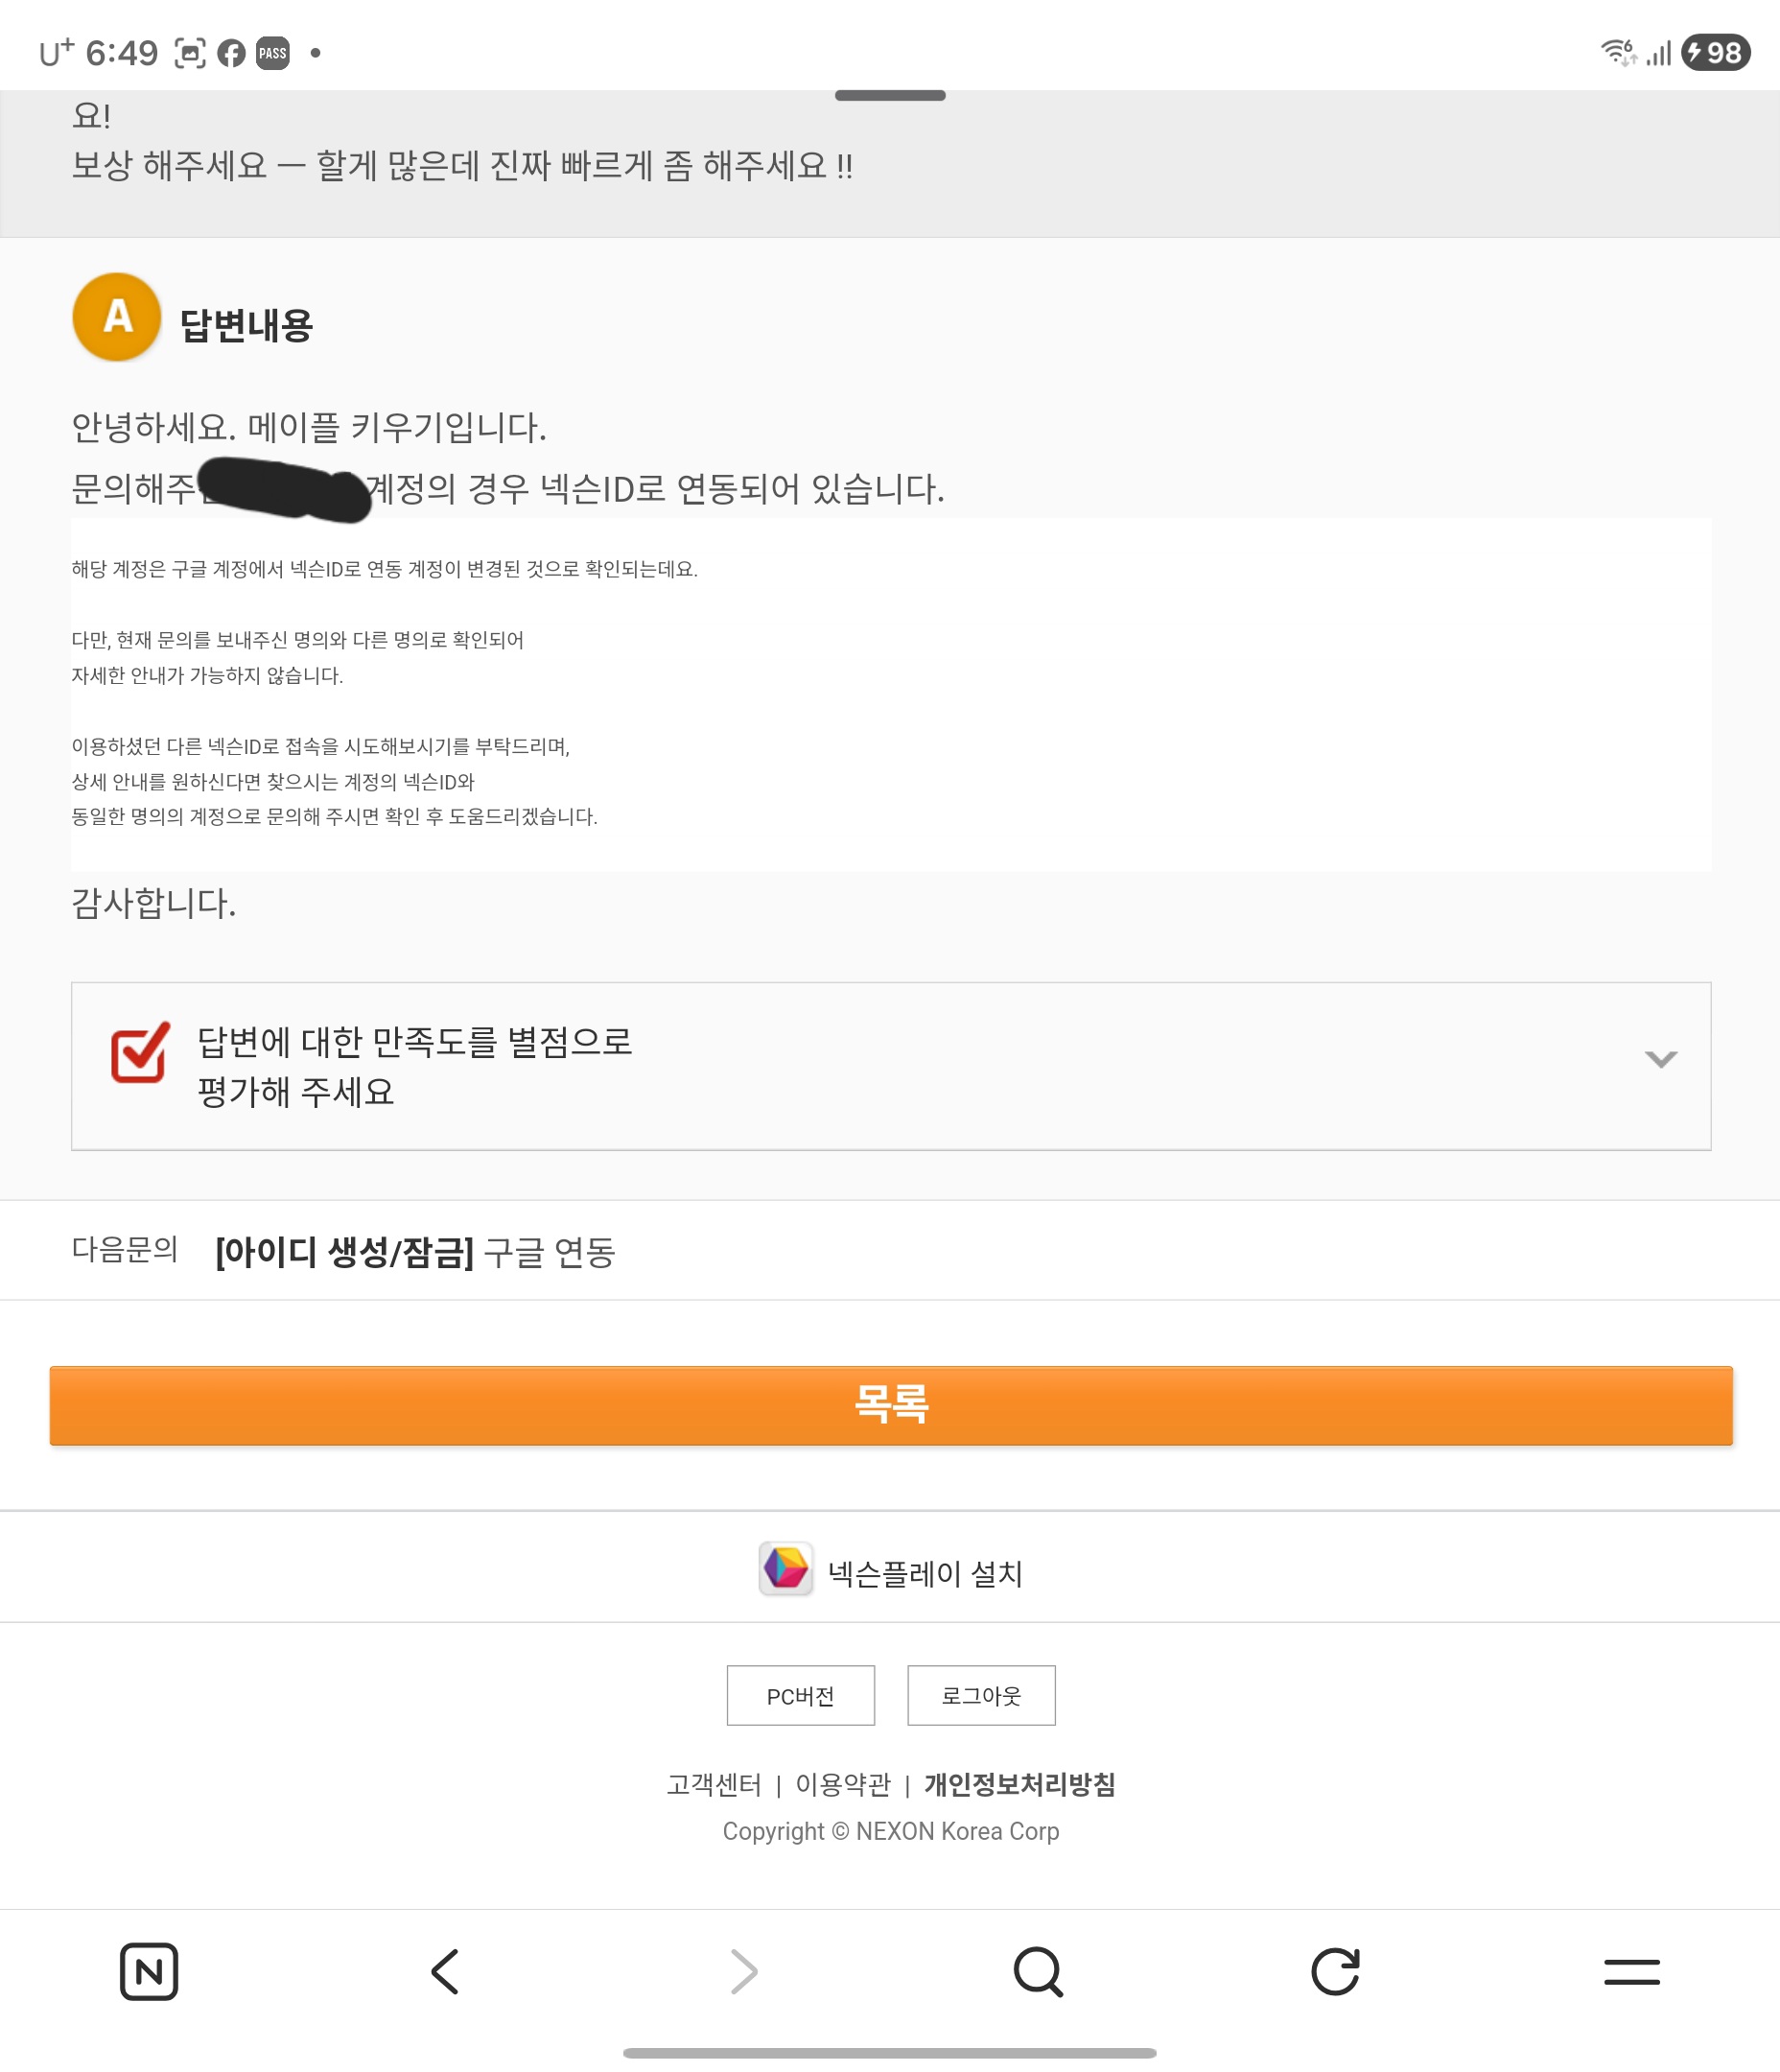
Task: Tap the red checkmark rating icon
Action: (x=139, y=1052)
